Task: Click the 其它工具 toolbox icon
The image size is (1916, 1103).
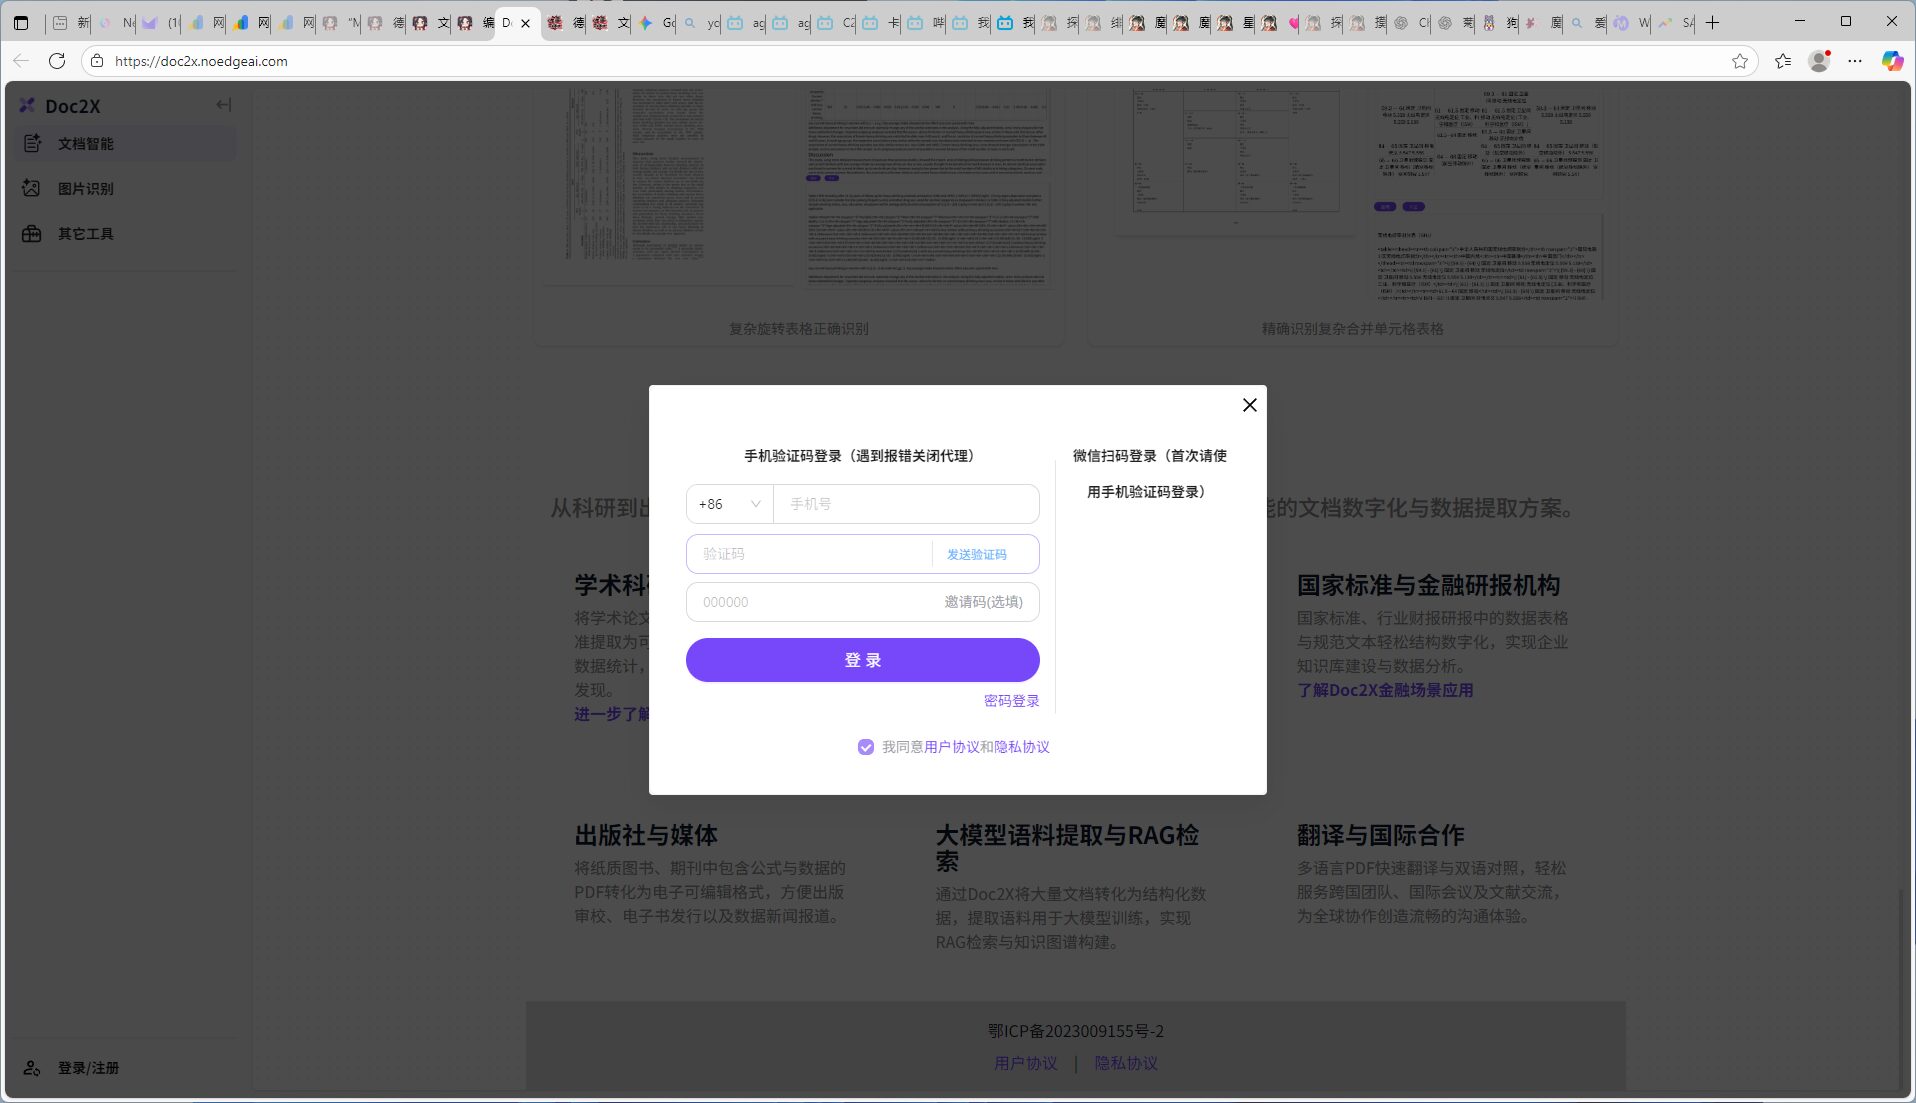Action: coord(32,234)
